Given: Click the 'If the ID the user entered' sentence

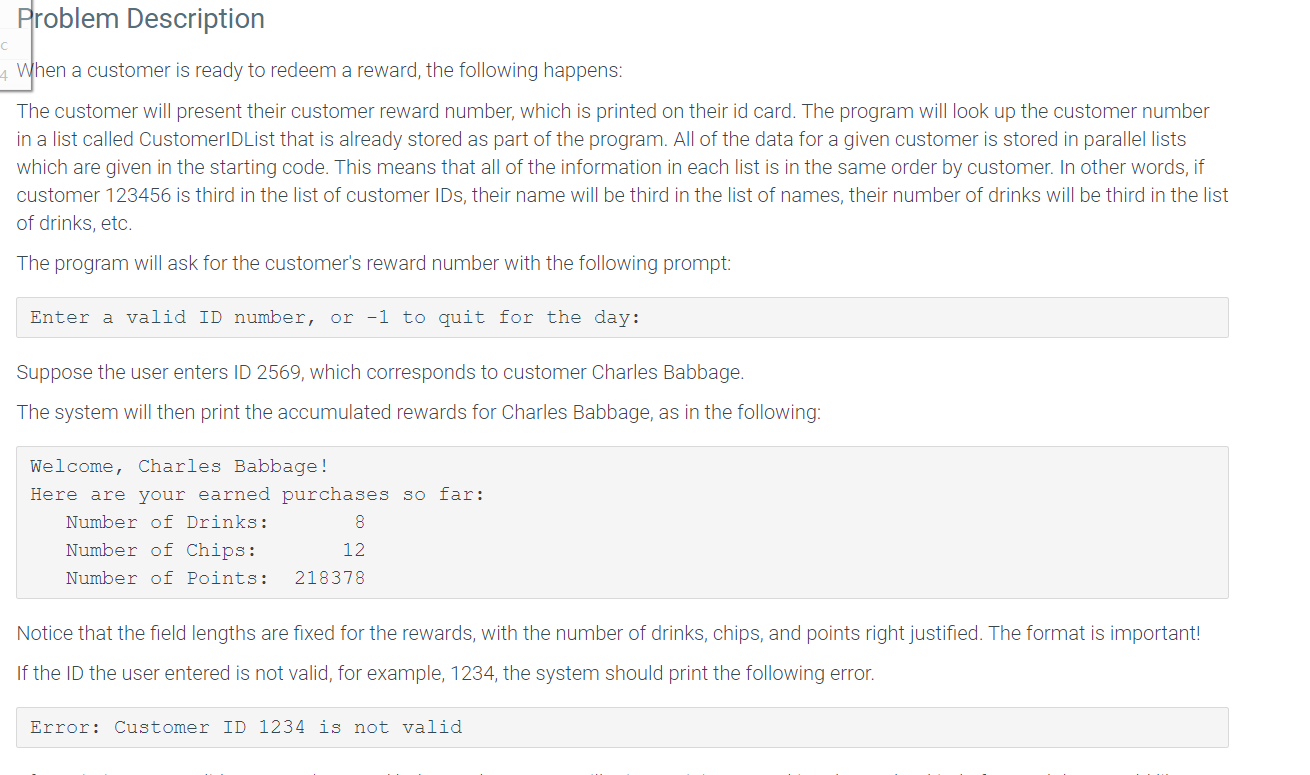Looking at the screenshot, I should tap(446, 673).
